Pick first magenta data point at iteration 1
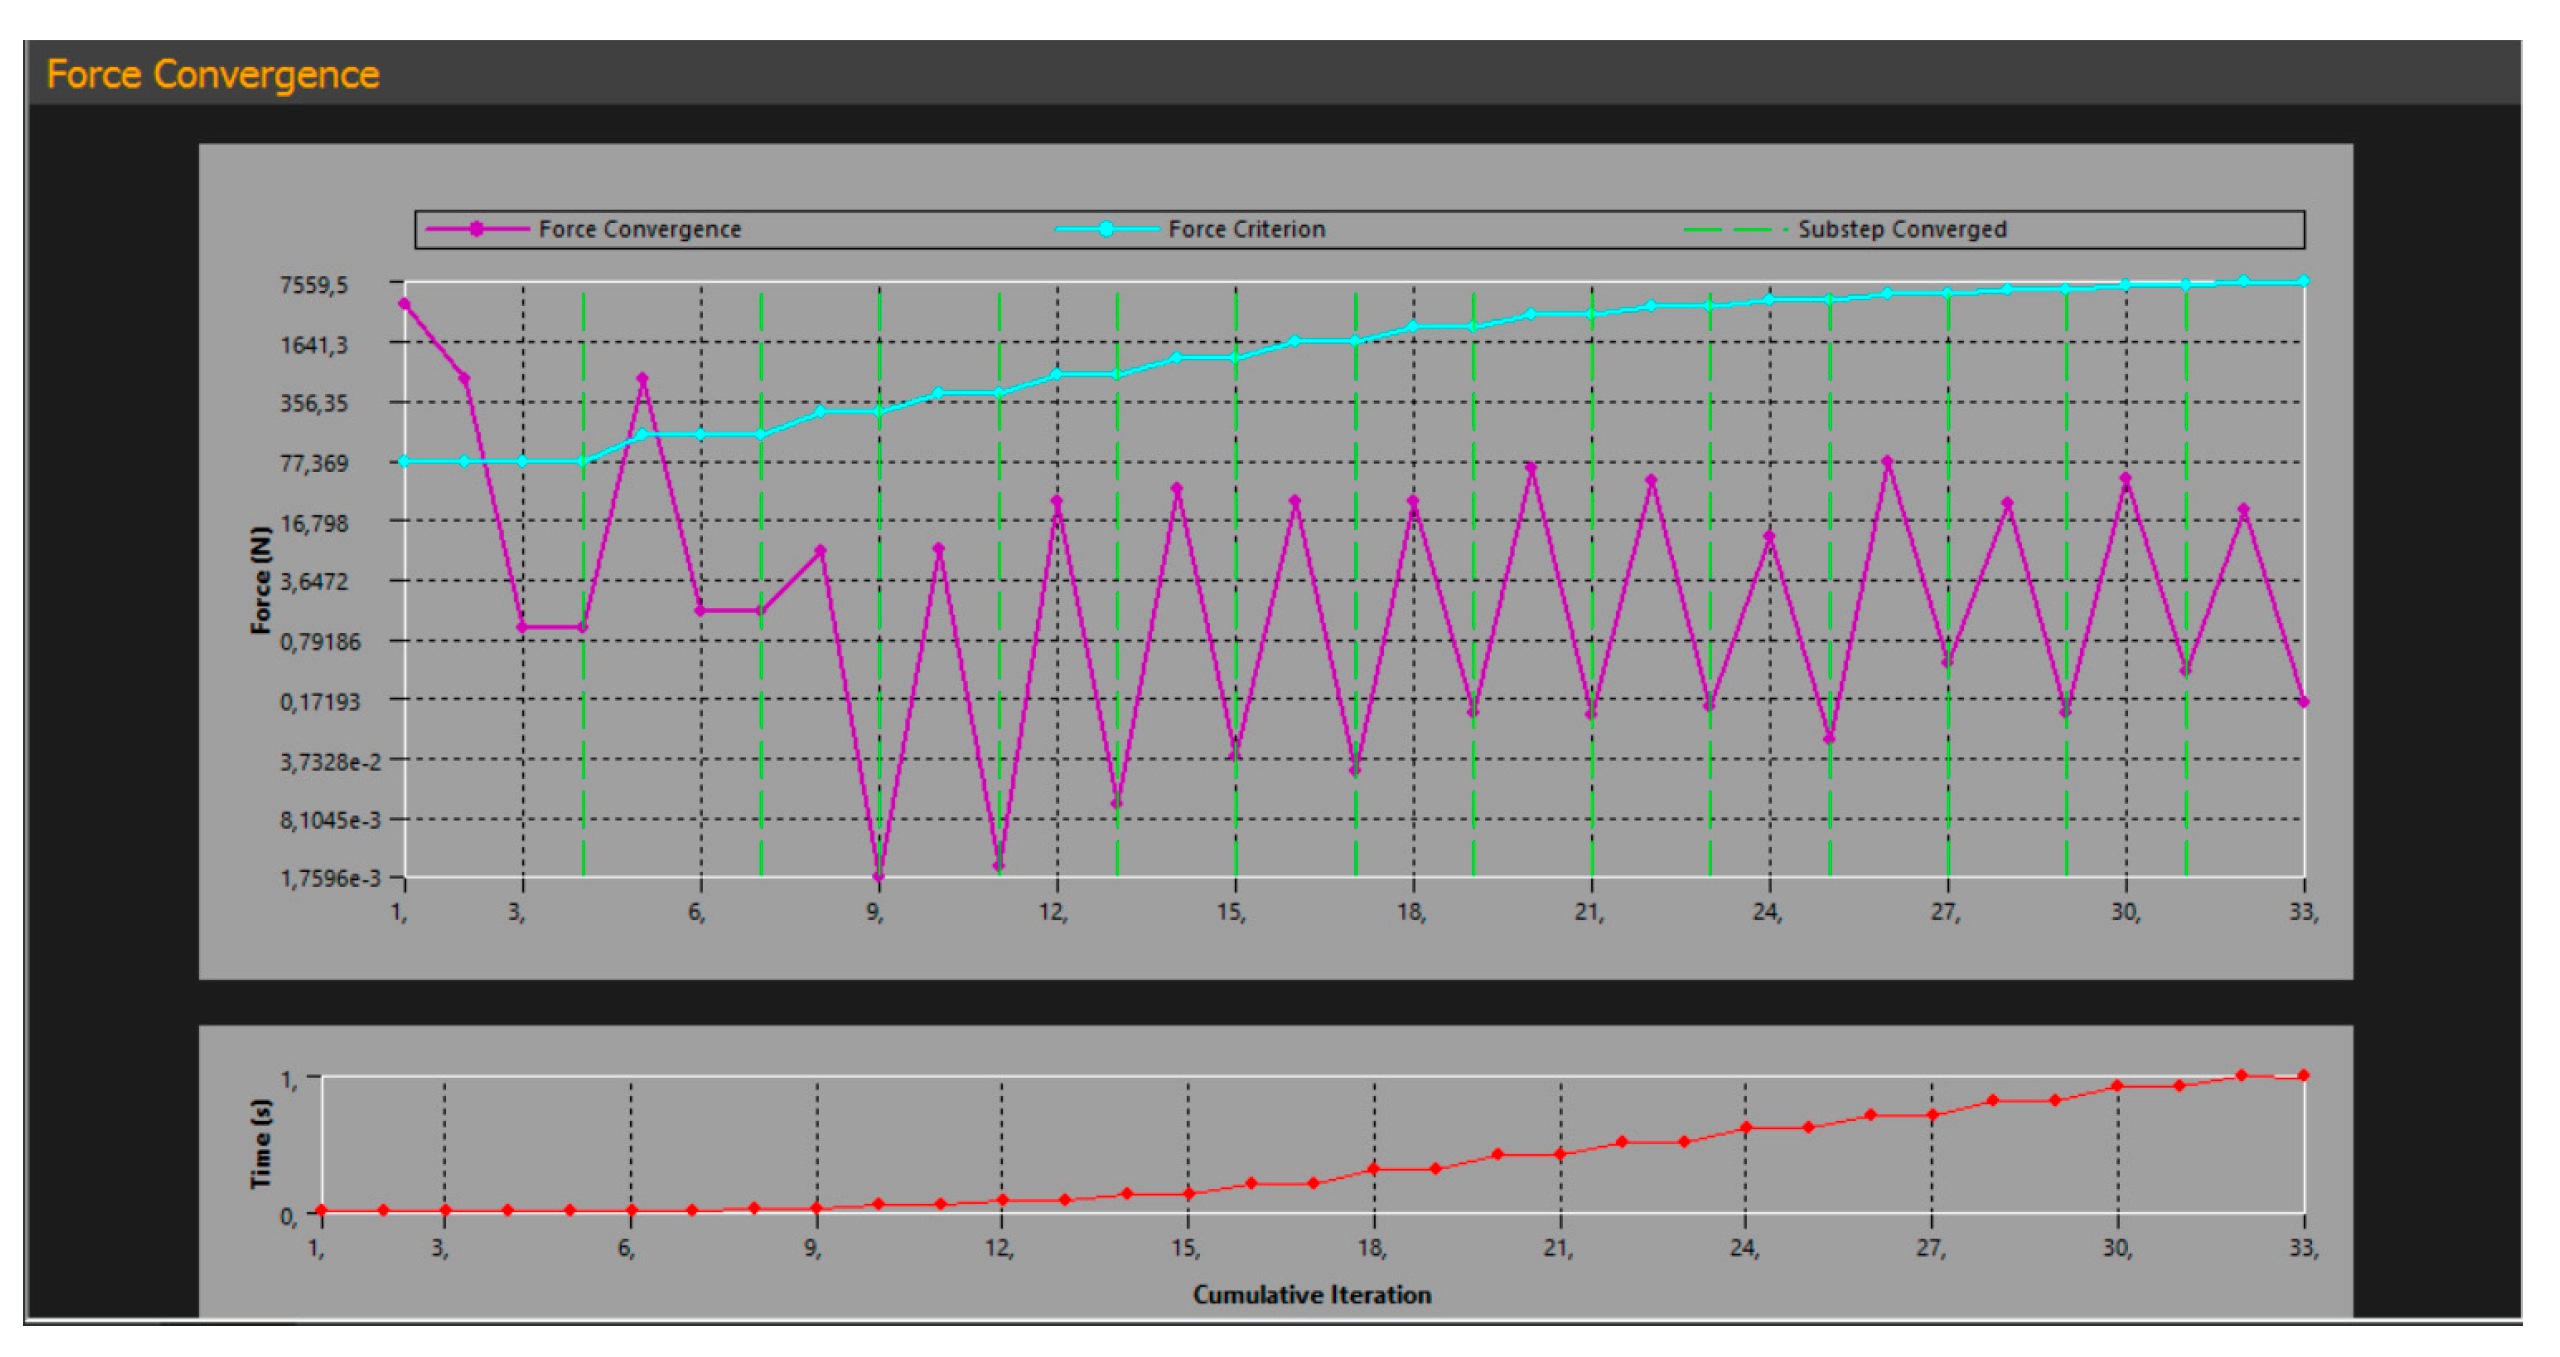Image resolution: width=2560 pixels, height=1357 pixels. 404,304
